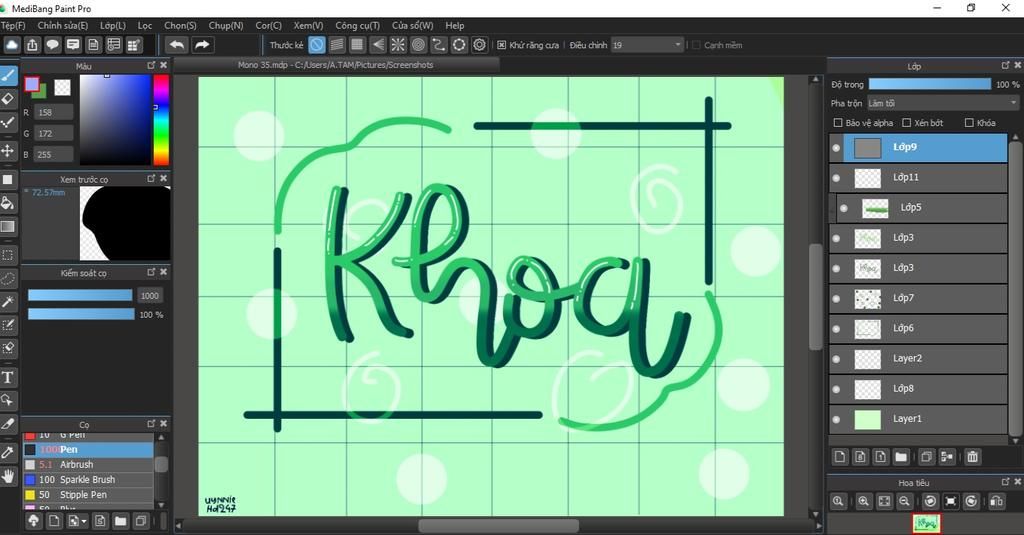Select the Lớp6 layer

click(x=918, y=329)
